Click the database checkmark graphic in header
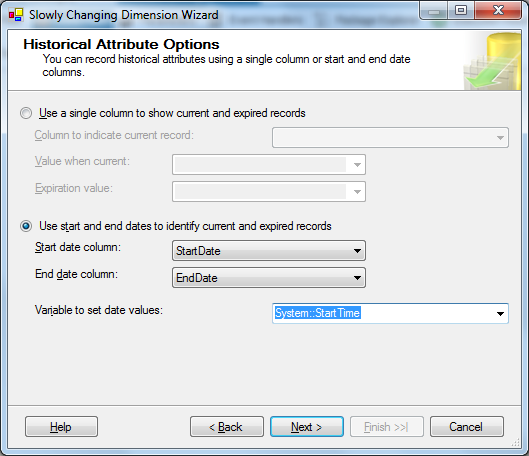This screenshot has height=456, width=529. pos(492,61)
